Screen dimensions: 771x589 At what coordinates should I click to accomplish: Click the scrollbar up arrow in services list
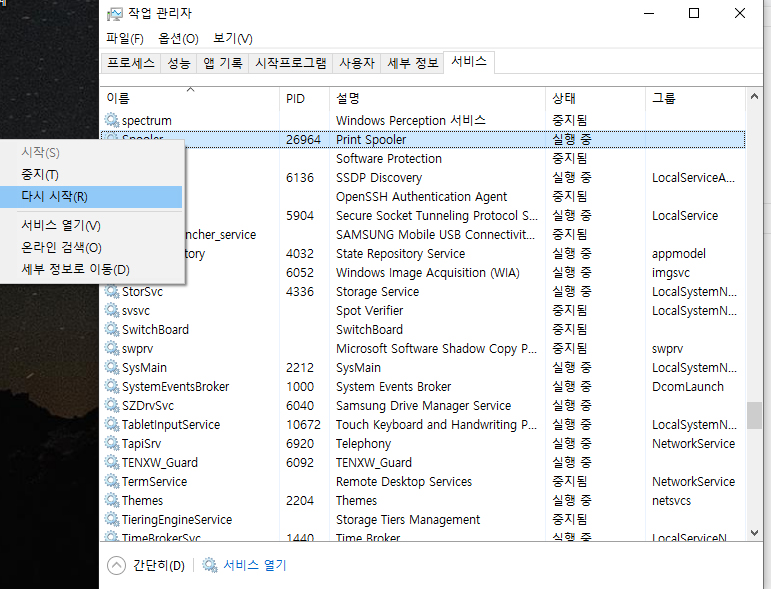[754, 97]
